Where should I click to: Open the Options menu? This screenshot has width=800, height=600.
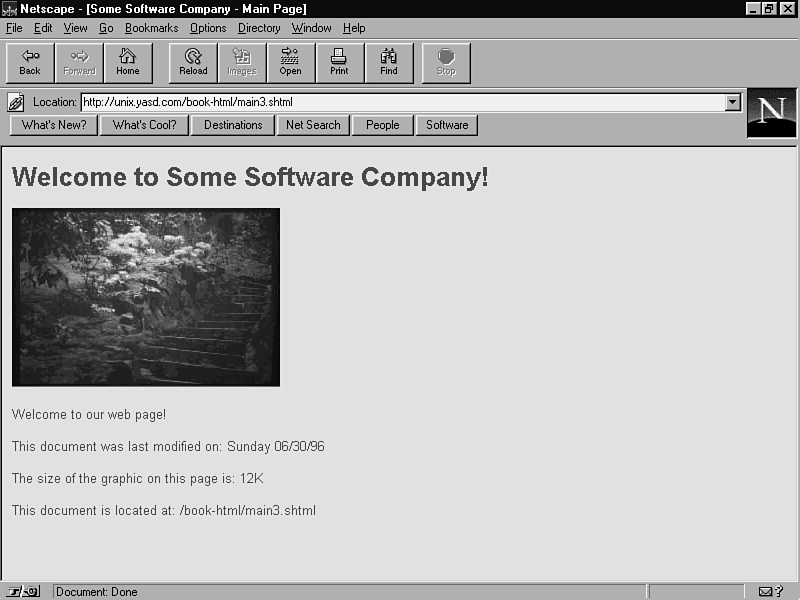point(208,28)
